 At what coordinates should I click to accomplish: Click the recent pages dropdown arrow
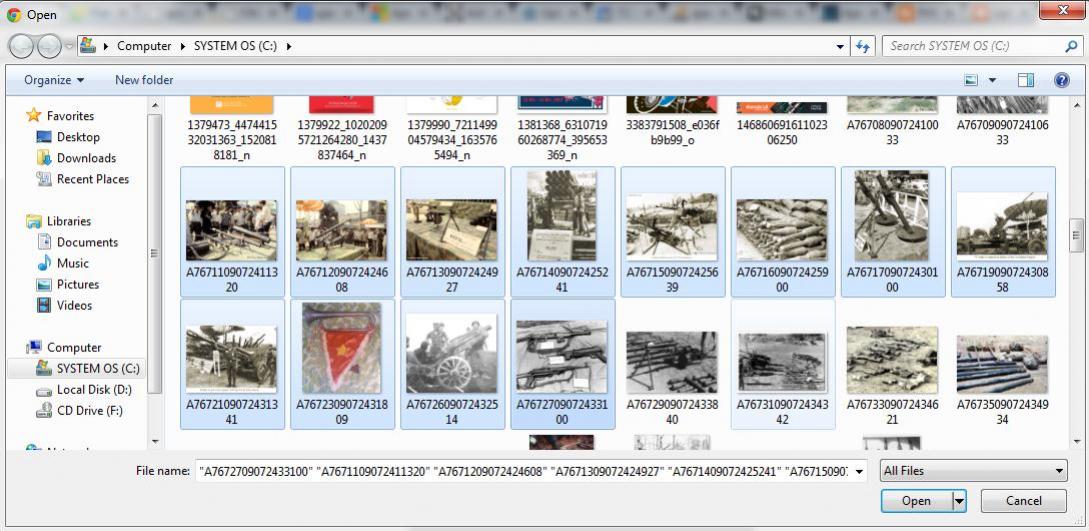(x=69, y=47)
